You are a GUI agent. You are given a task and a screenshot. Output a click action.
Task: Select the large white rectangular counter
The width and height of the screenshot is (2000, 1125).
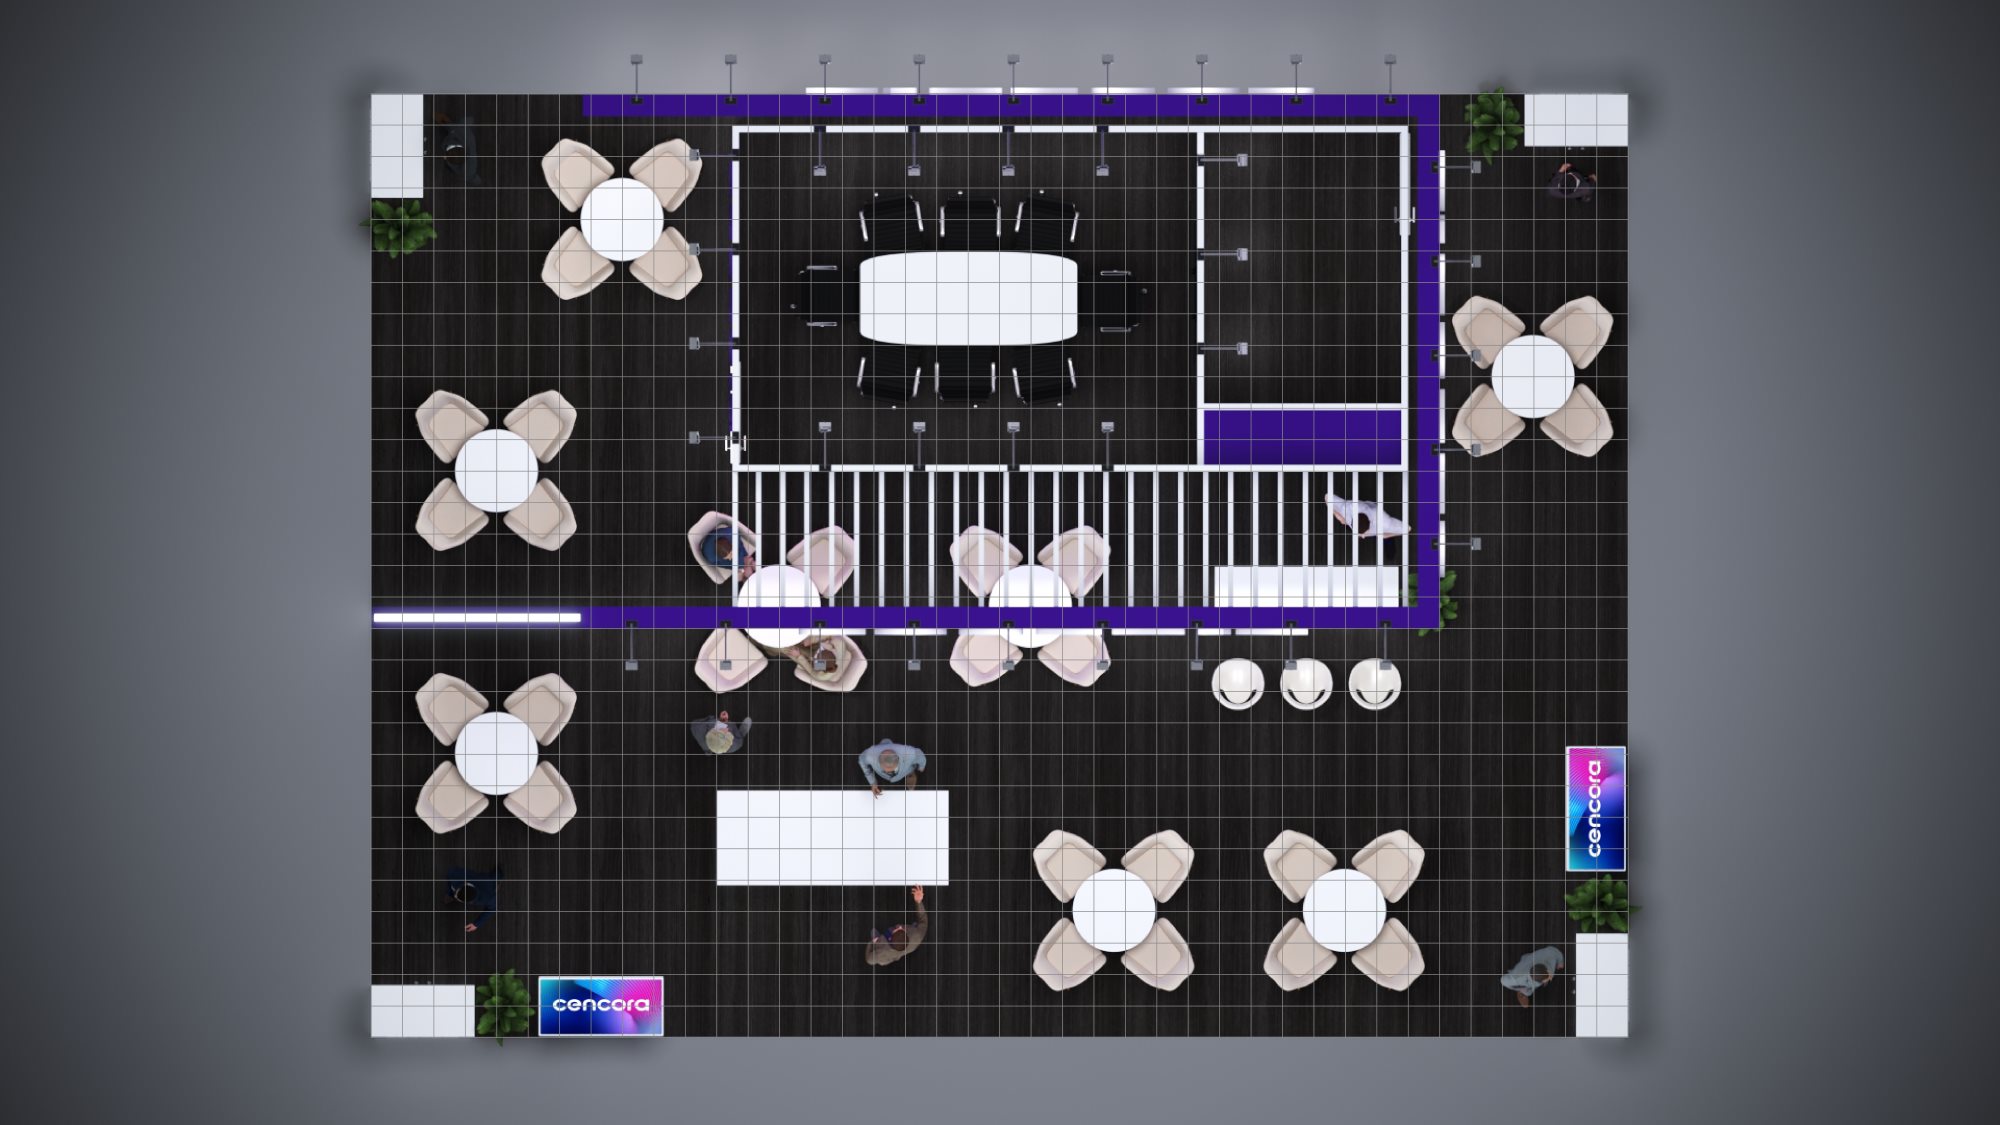click(x=832, y=837)
